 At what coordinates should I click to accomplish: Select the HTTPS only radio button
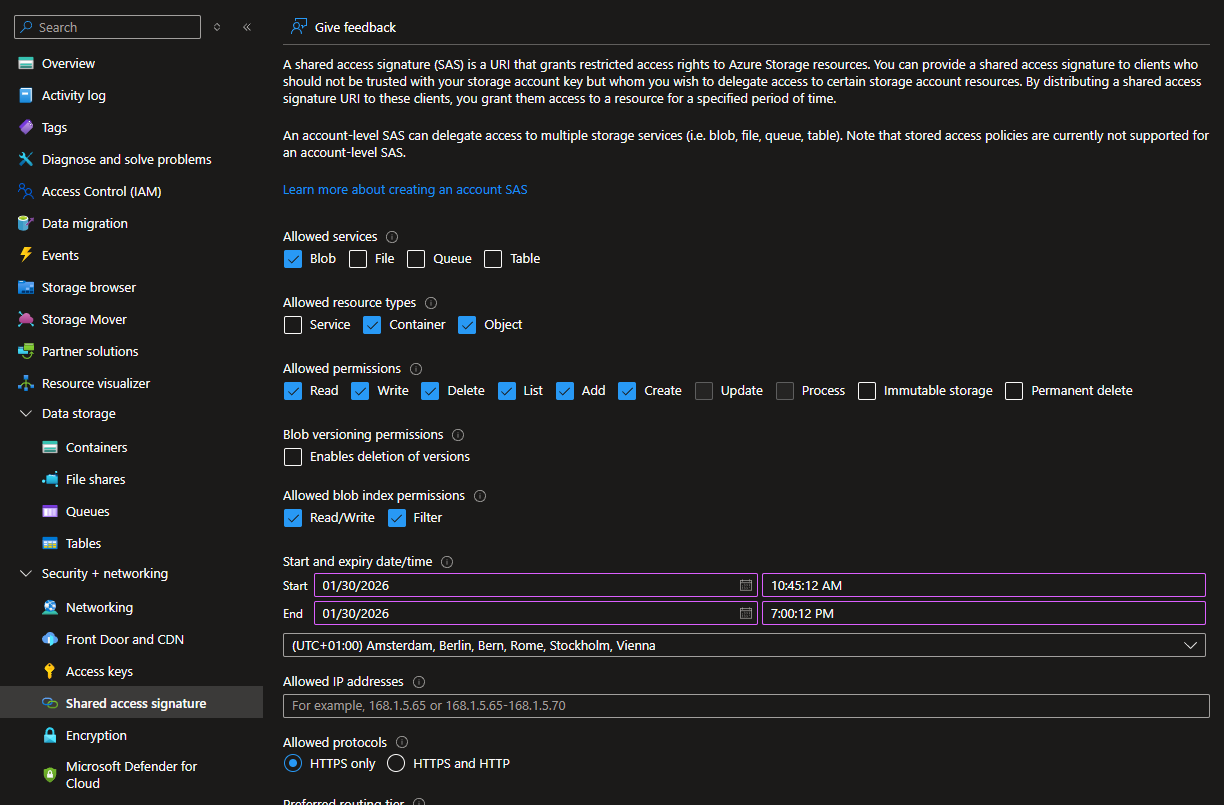tap(293, 764)
